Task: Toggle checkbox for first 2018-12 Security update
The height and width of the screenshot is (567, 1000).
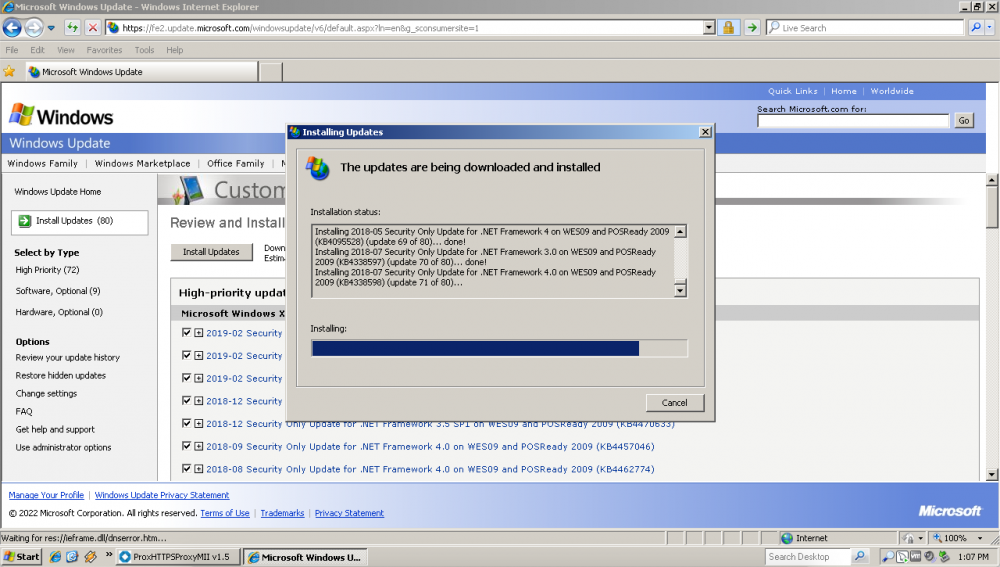Action: pyautogui.click(x=186, y=401)
